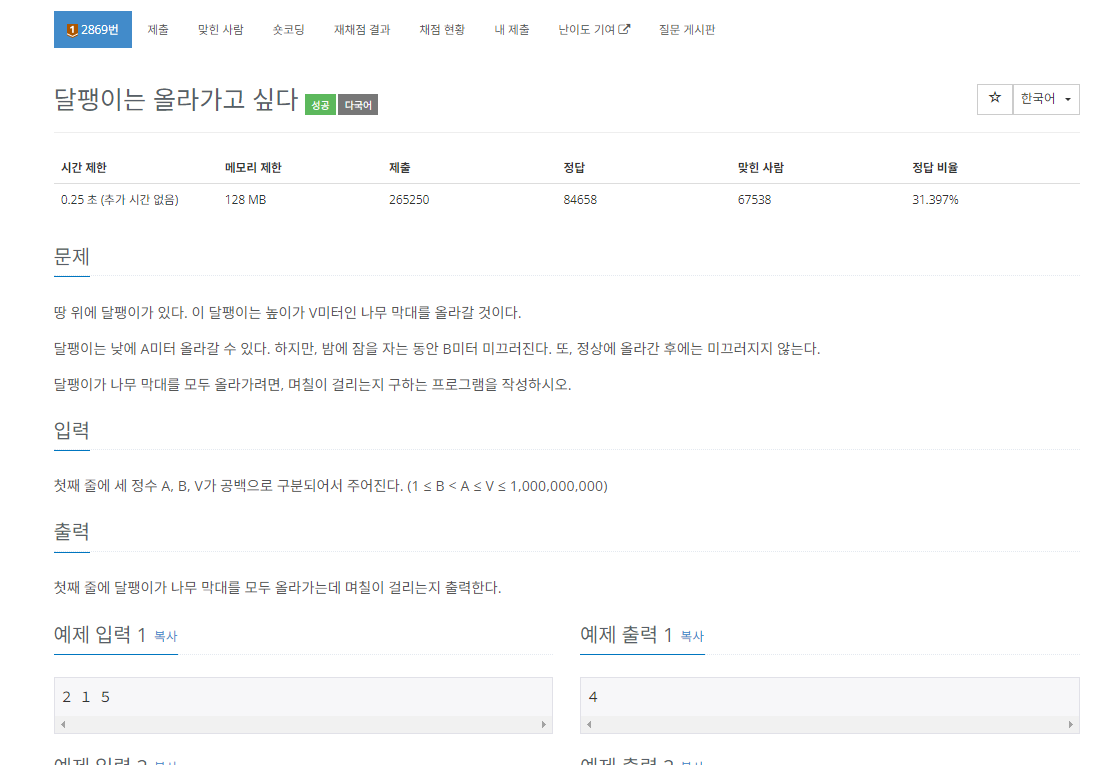Click the "메모리 제한" column header
Image resolution: width=1117 pixels, height=765 pixels.
point(254,167)
